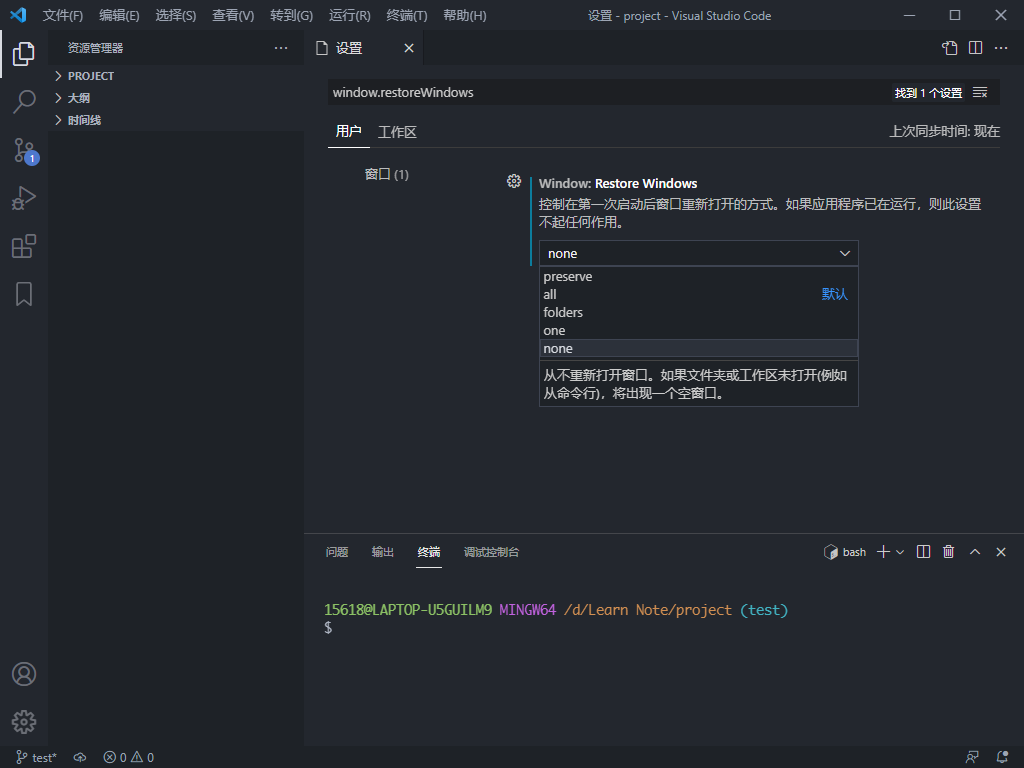The image size is (1024, 768).
Task: Open Run and Debug view
Action: point(24,199)
